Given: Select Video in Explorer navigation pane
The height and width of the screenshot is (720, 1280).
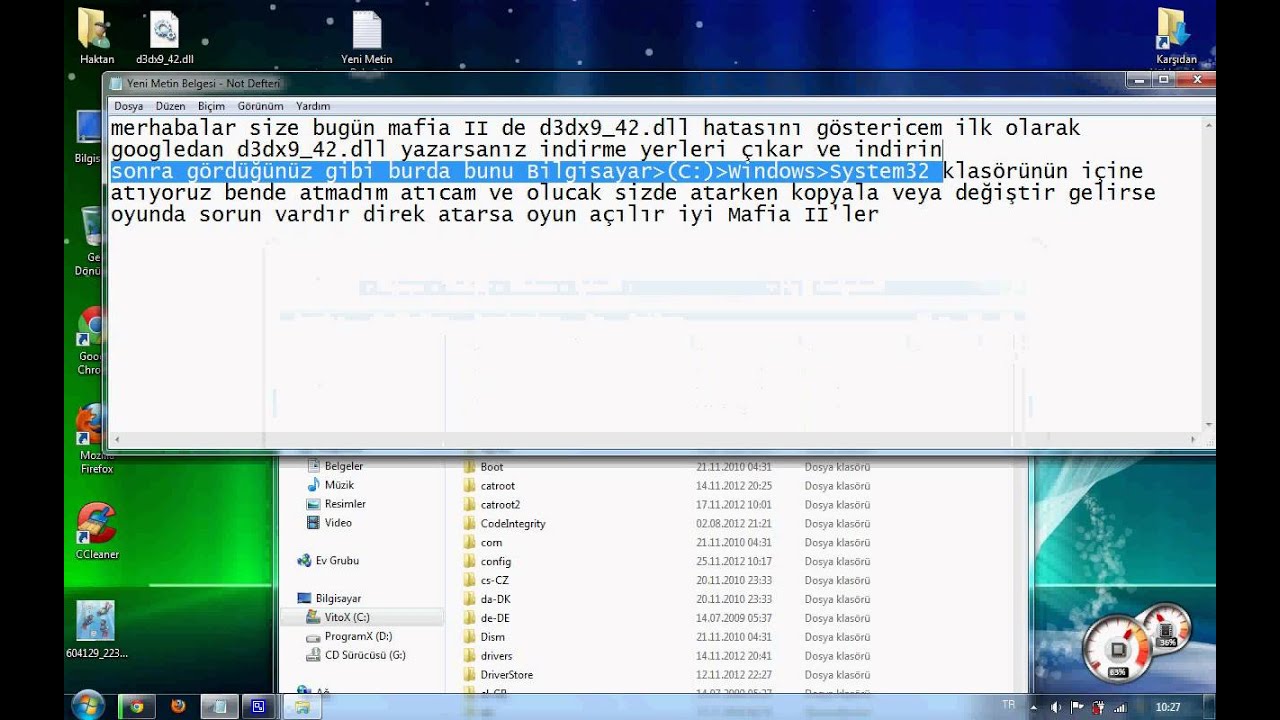Looking at the screenshot, I should point(329,523).
